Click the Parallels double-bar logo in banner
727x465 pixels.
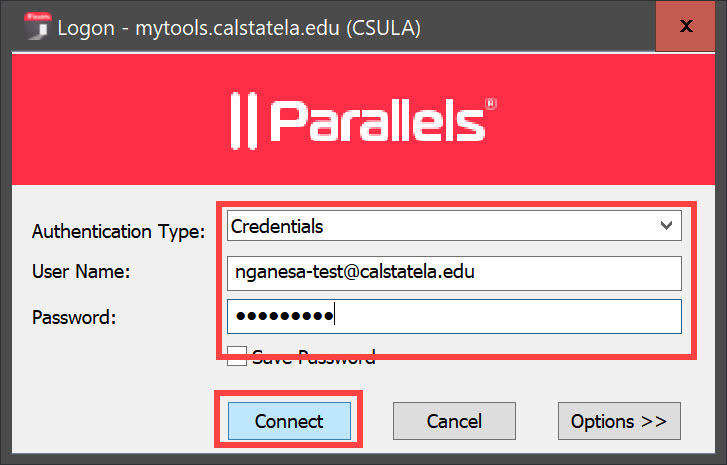244,120
